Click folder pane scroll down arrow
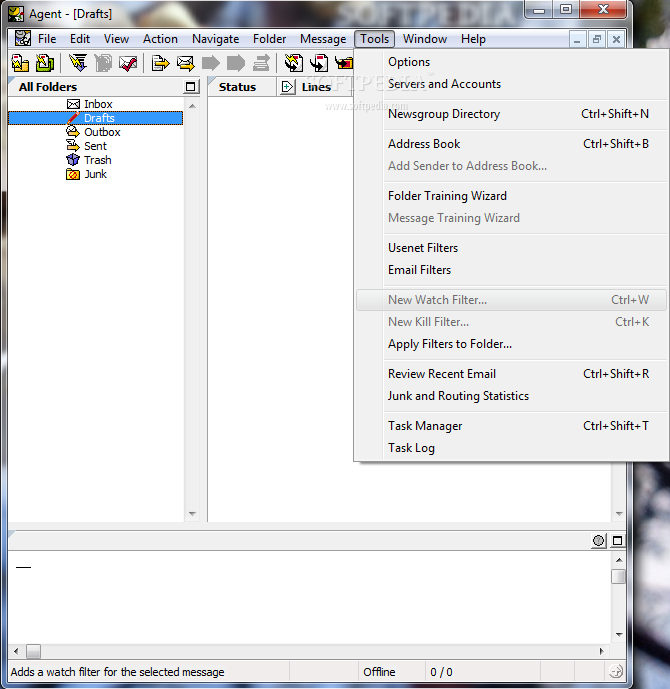The height and width of the screenshot is (689, 670). (x=192, y=513)
